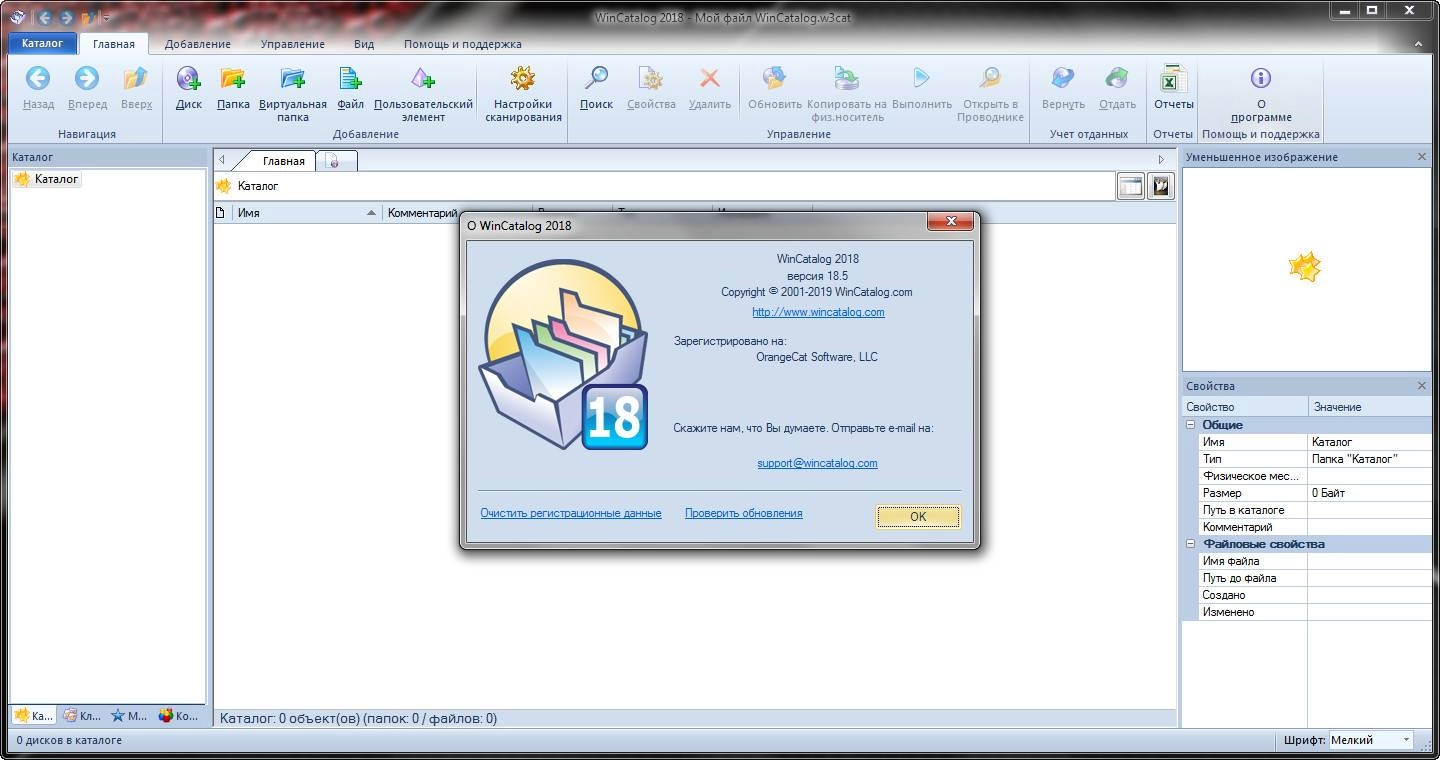Click quick access toolbar forward arrow in title bar

(x=66, y=17)
